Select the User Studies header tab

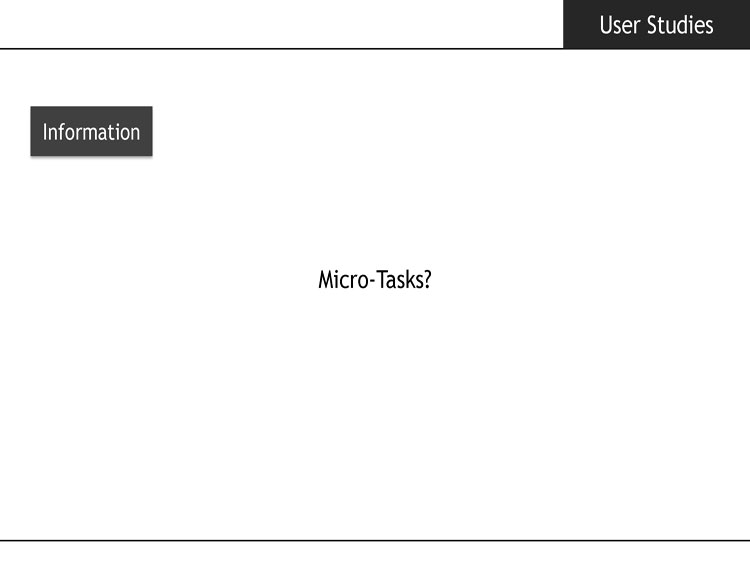tap(656, 24)
